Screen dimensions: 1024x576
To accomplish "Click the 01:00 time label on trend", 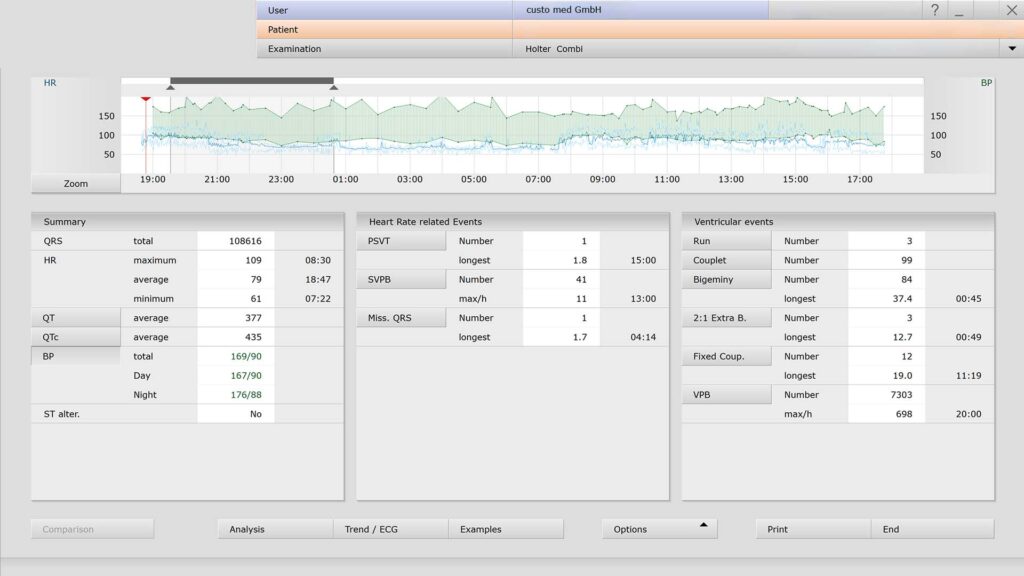I will point(345,179).
